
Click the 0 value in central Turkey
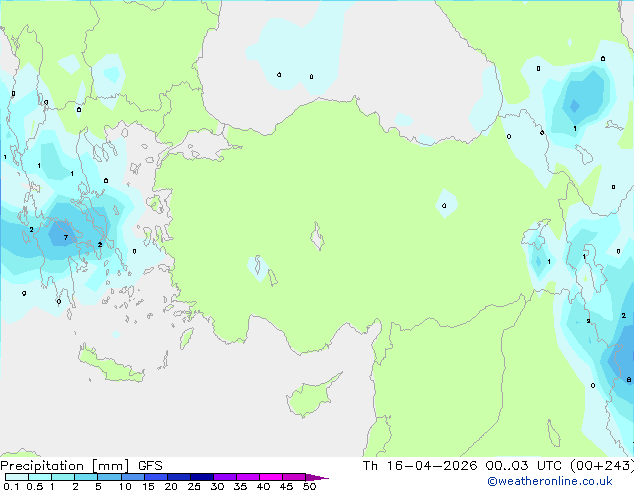coord(444,206)
